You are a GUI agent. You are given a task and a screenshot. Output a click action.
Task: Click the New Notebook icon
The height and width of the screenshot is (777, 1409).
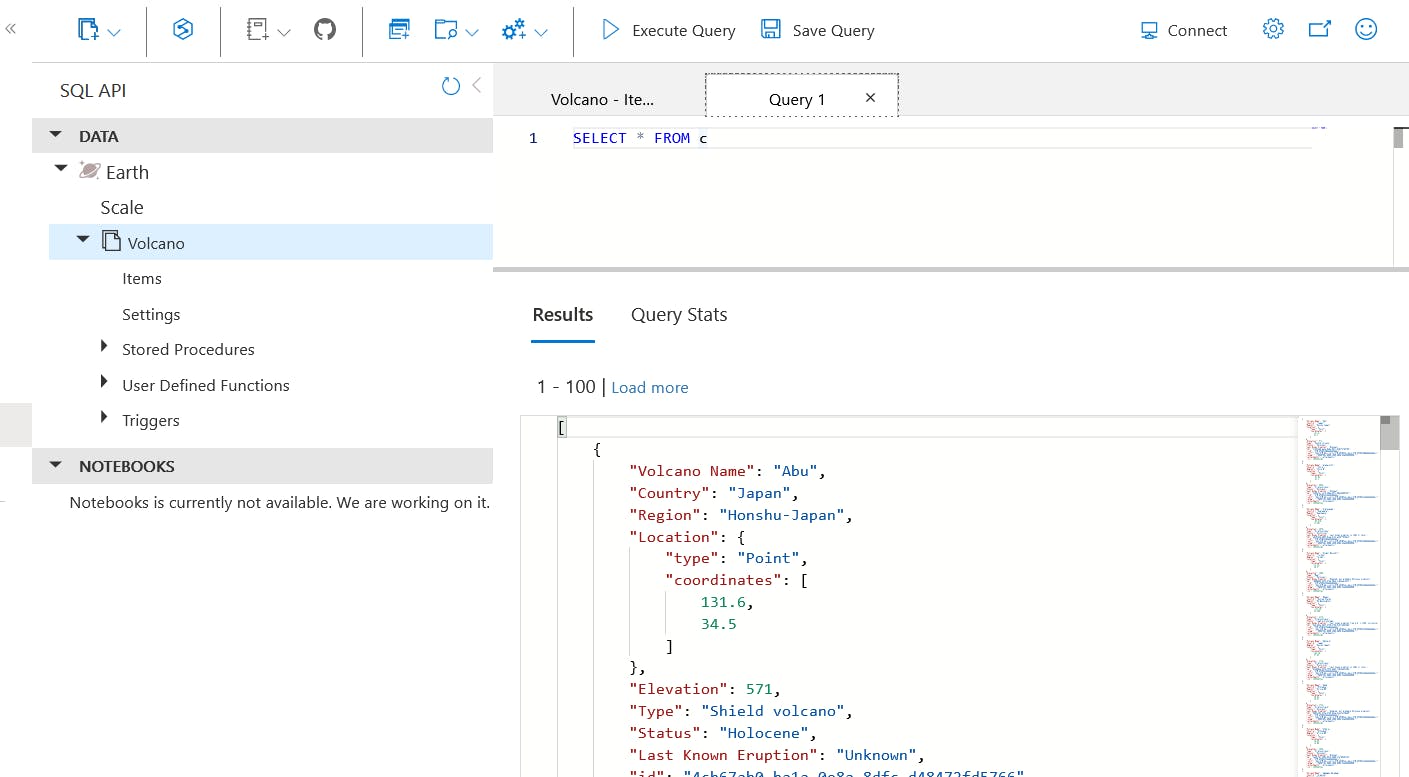point(258,30)
